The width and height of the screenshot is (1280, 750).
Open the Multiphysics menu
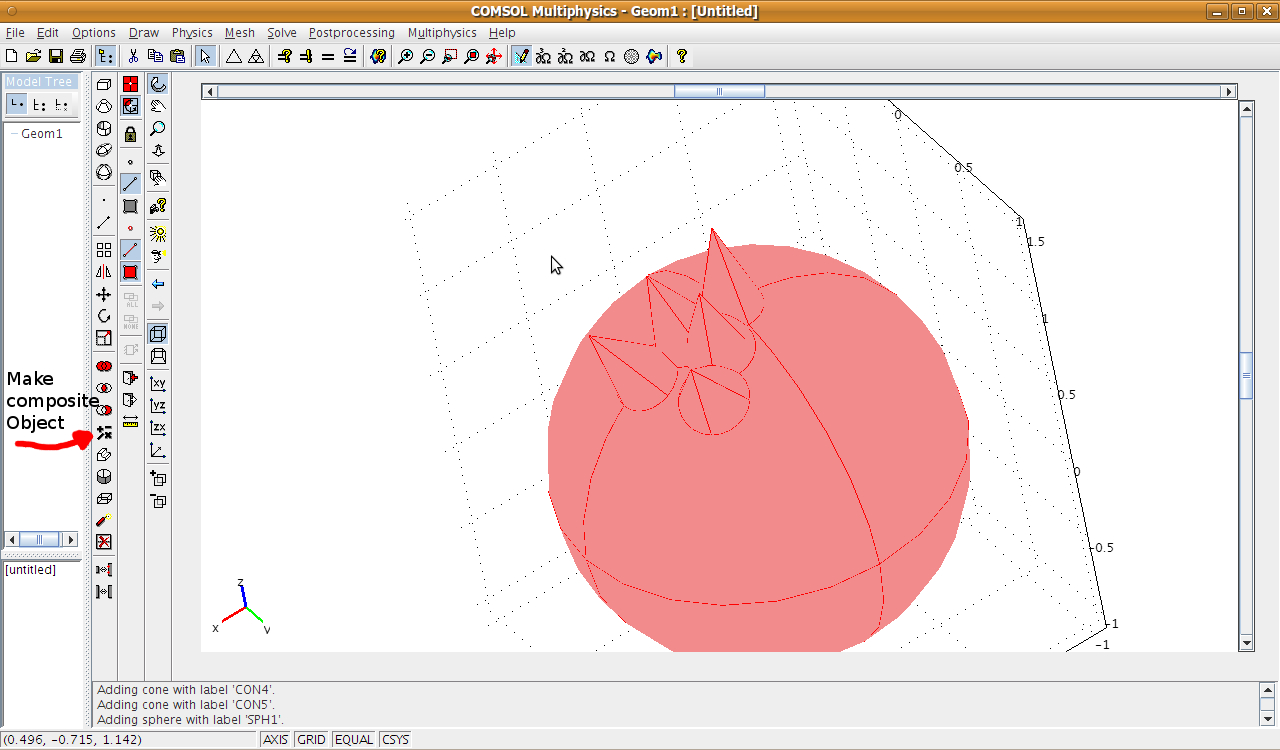442,33
